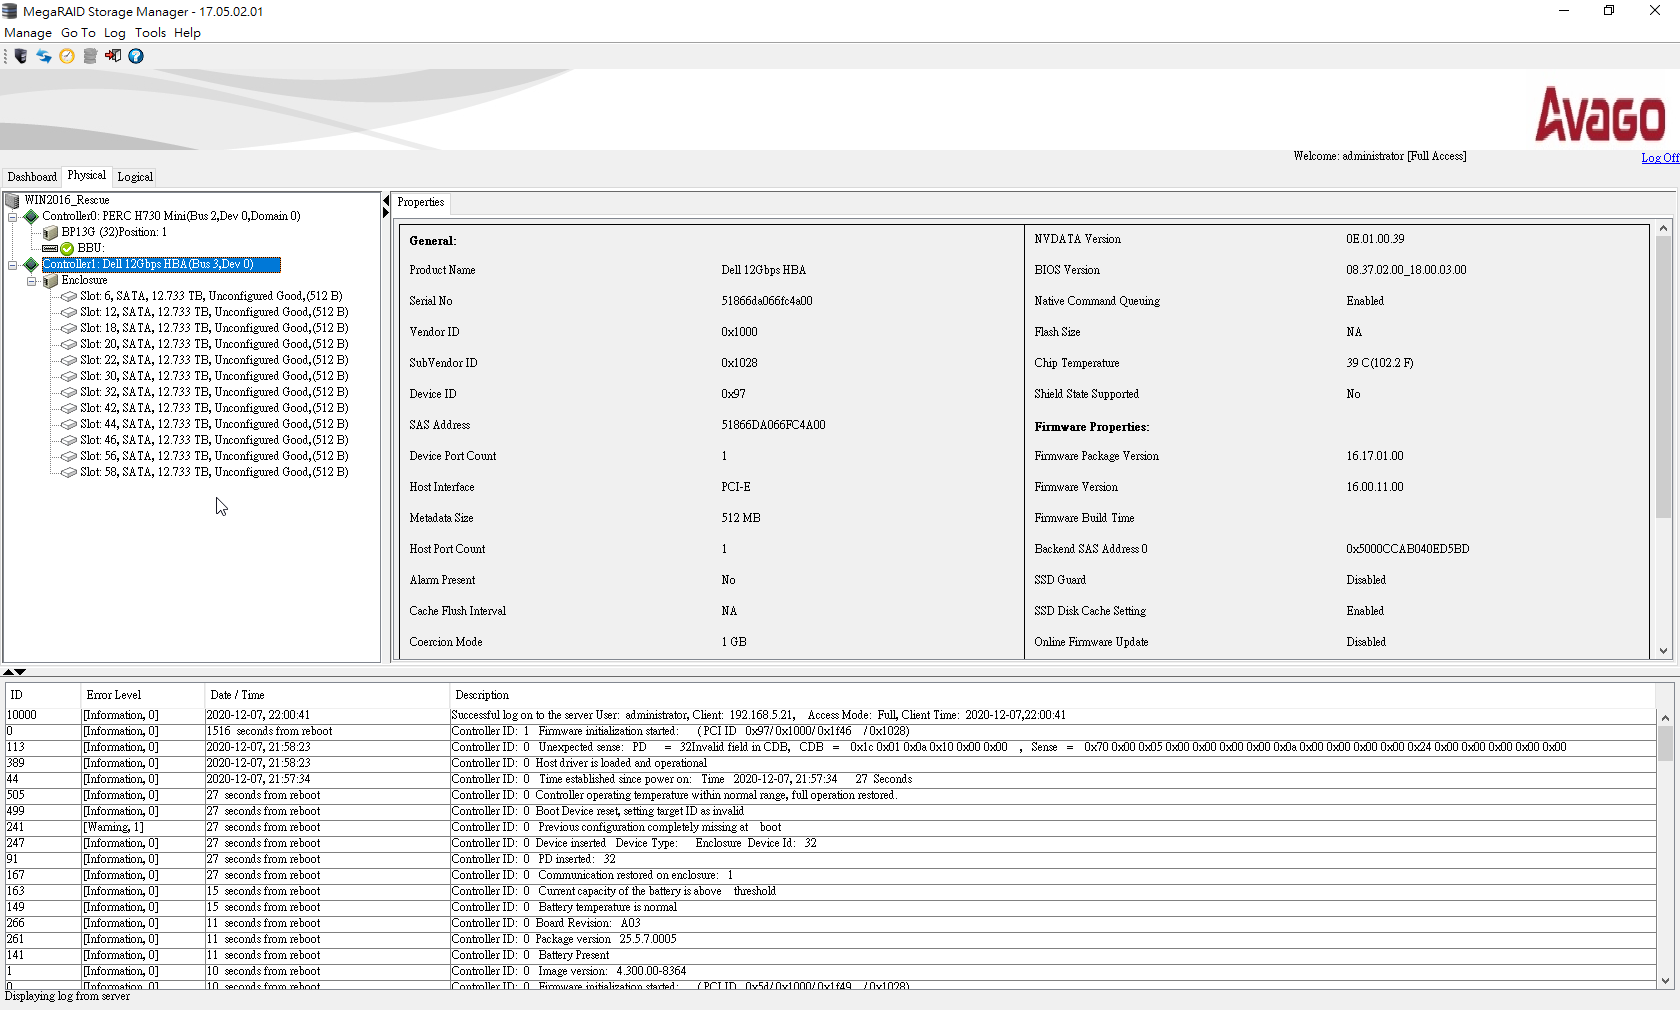Click the gray disk stack toolbar icon
The width and height of the screenshot is (1680, 1010).
click(90, 56)
